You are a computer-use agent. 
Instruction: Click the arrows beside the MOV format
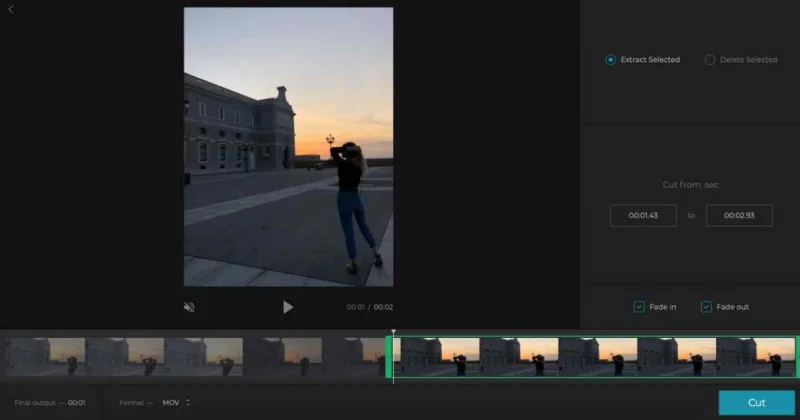point(188,403)
